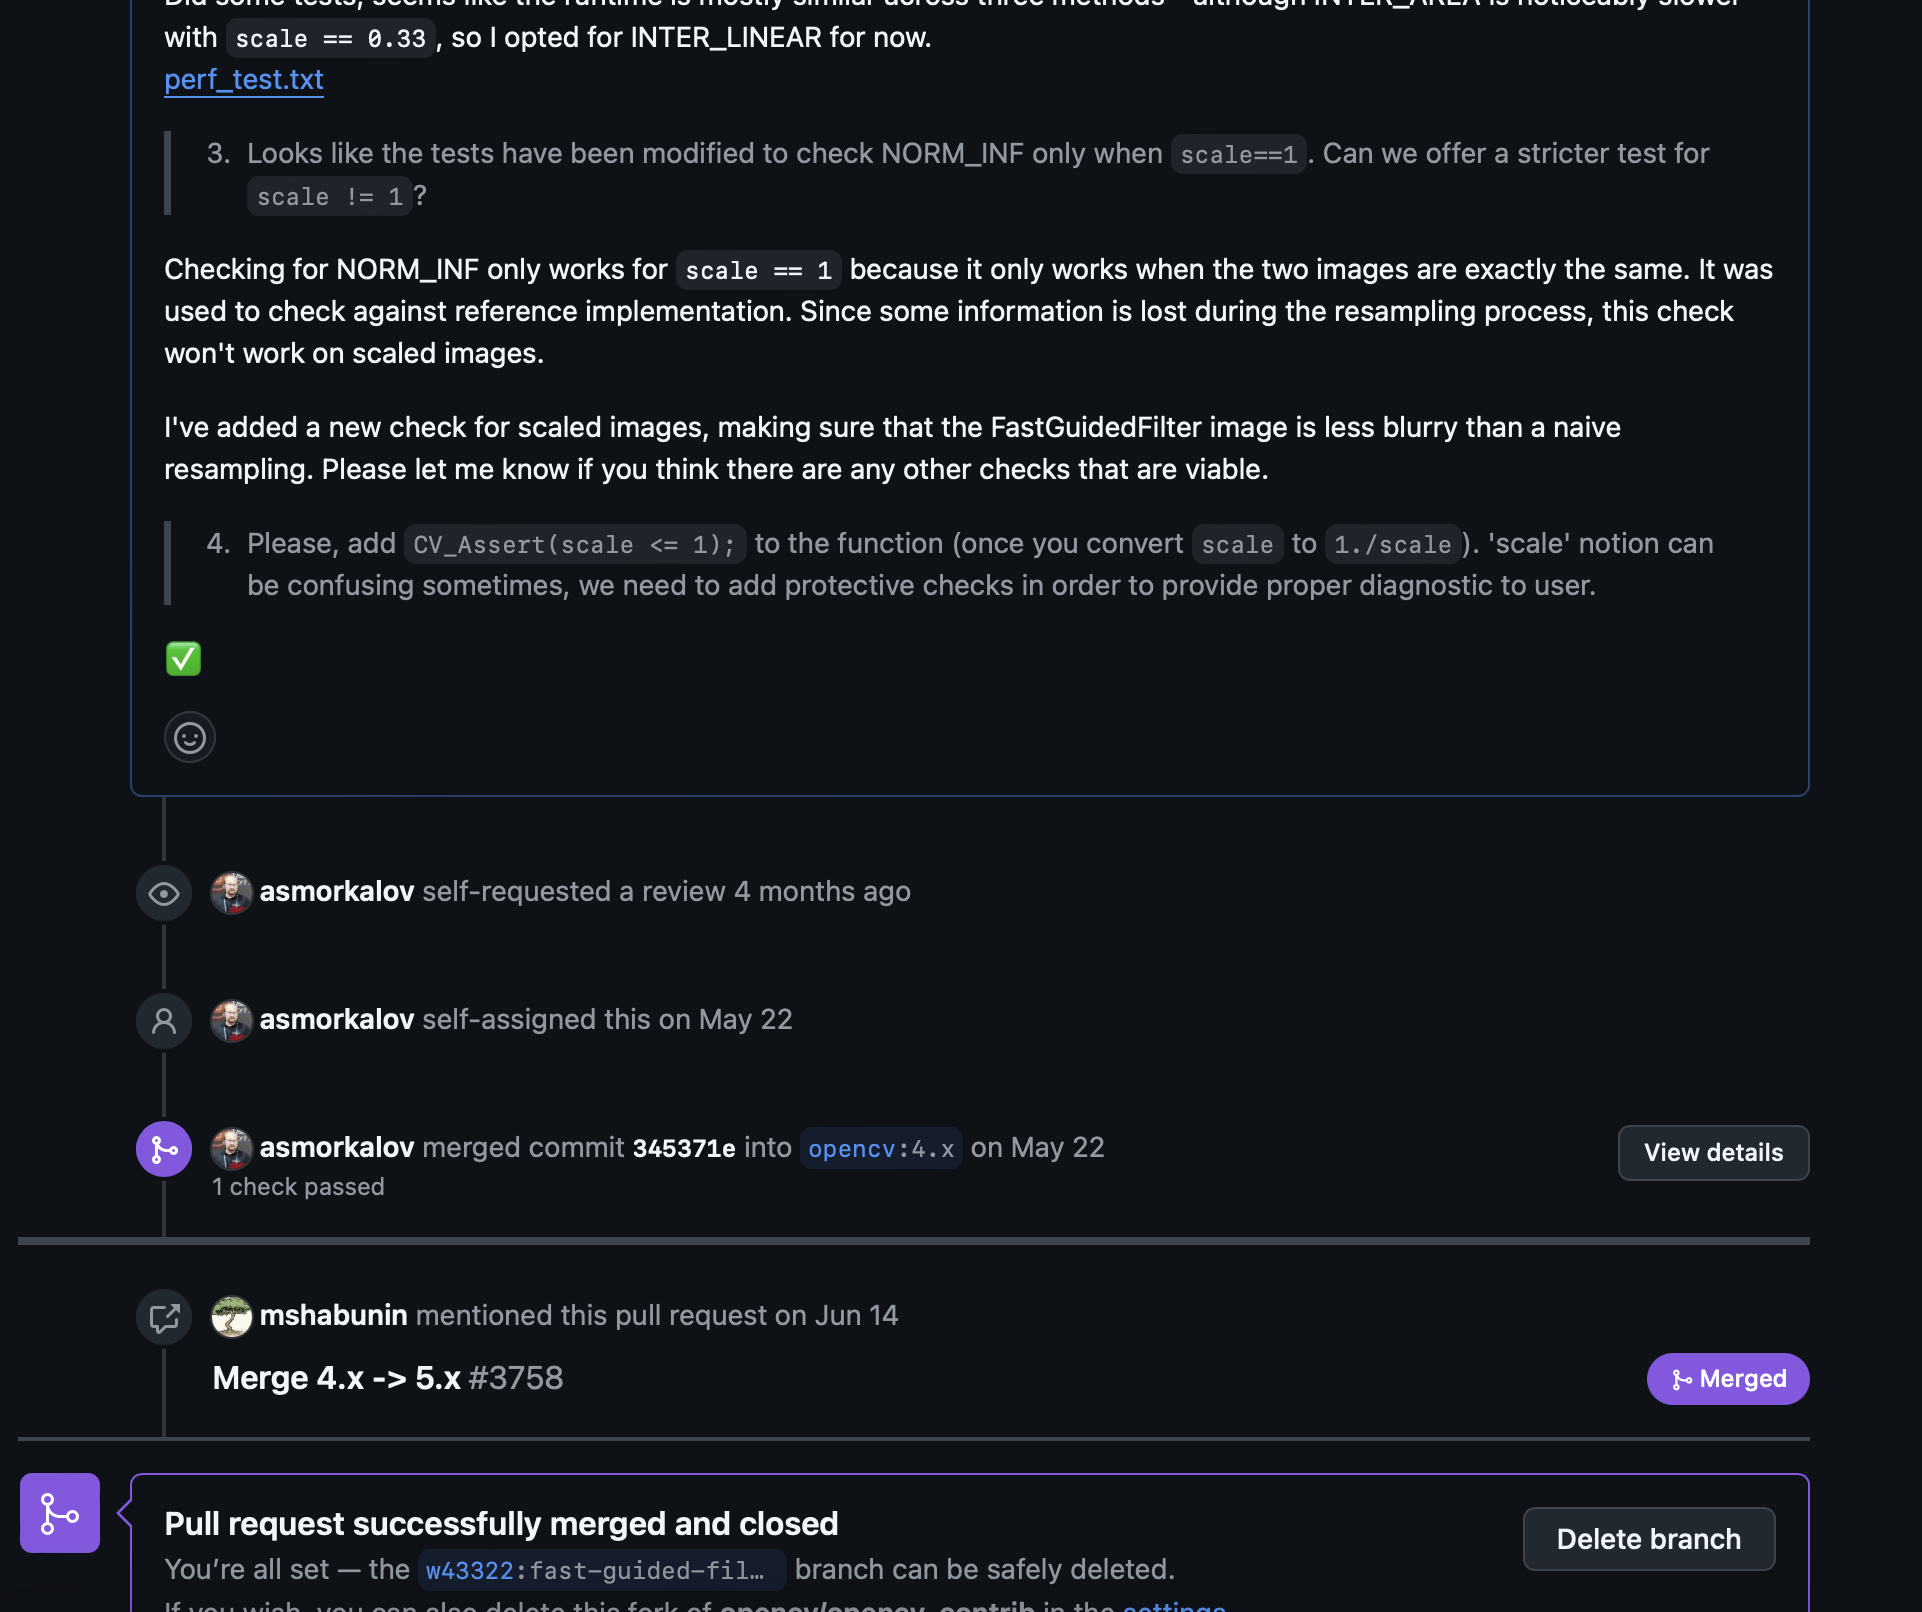Click asmorkalov's avatar next to self-requested review
Image resolution: width=1922 pixels, height=1612 pixels.
[231, 892]
